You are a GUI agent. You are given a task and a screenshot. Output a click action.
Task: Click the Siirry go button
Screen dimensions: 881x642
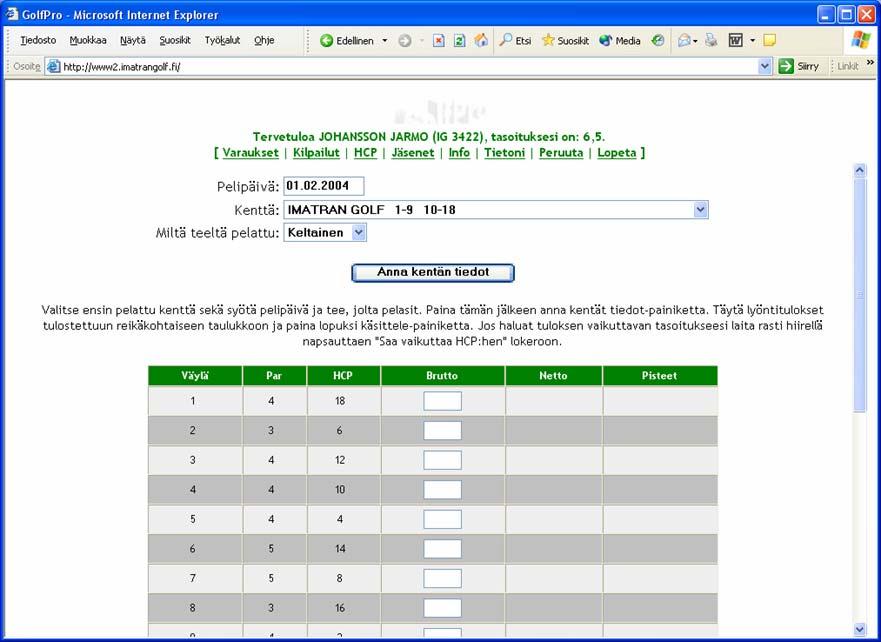799,66
